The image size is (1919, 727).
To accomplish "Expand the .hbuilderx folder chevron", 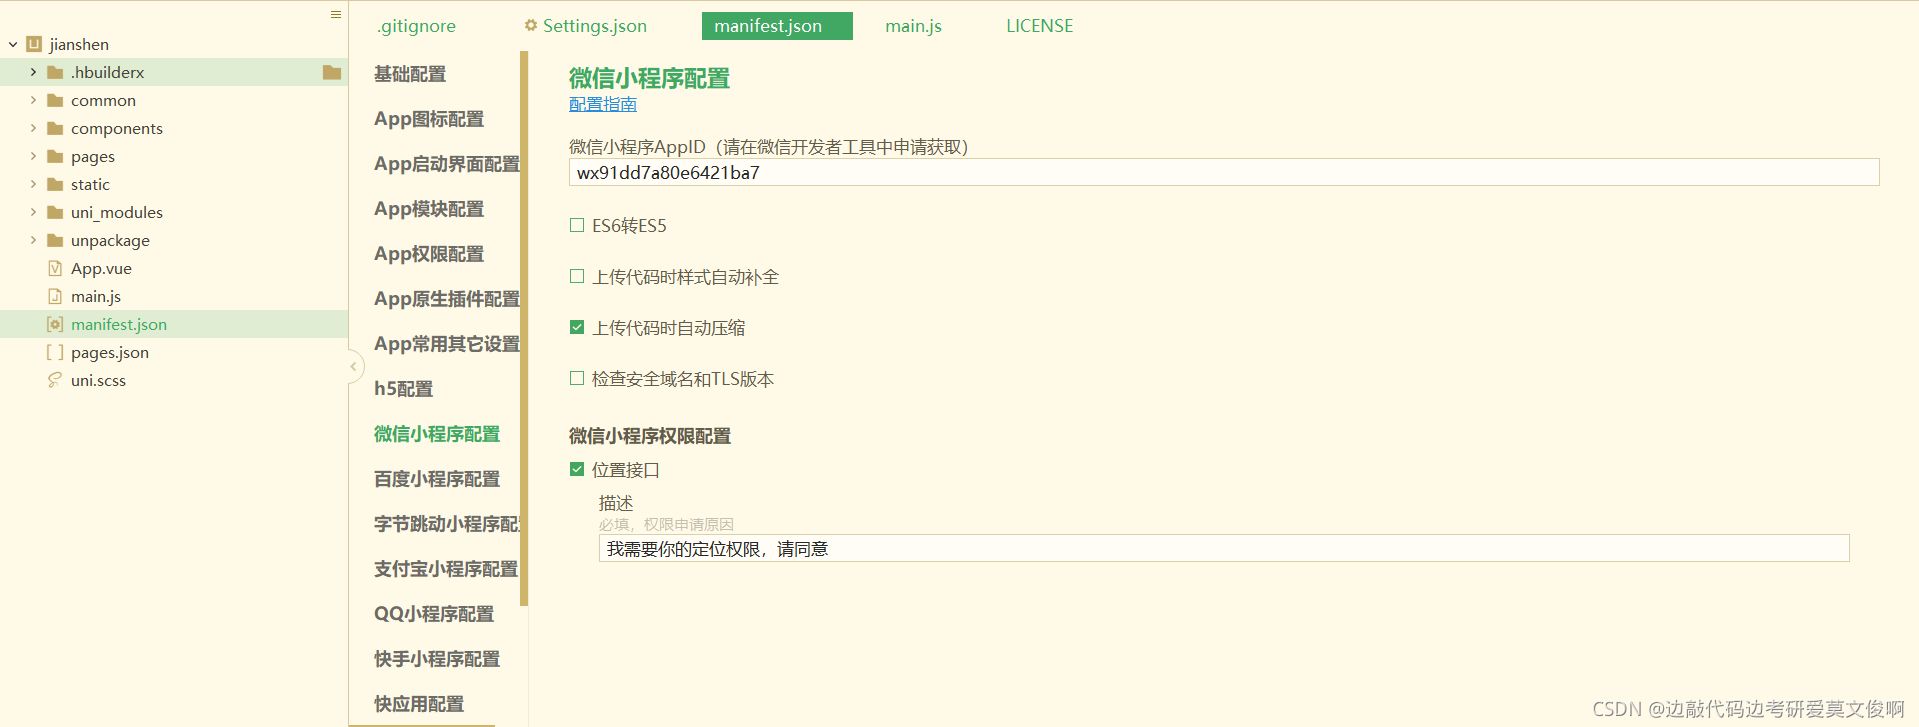I will tap(33, 72).
